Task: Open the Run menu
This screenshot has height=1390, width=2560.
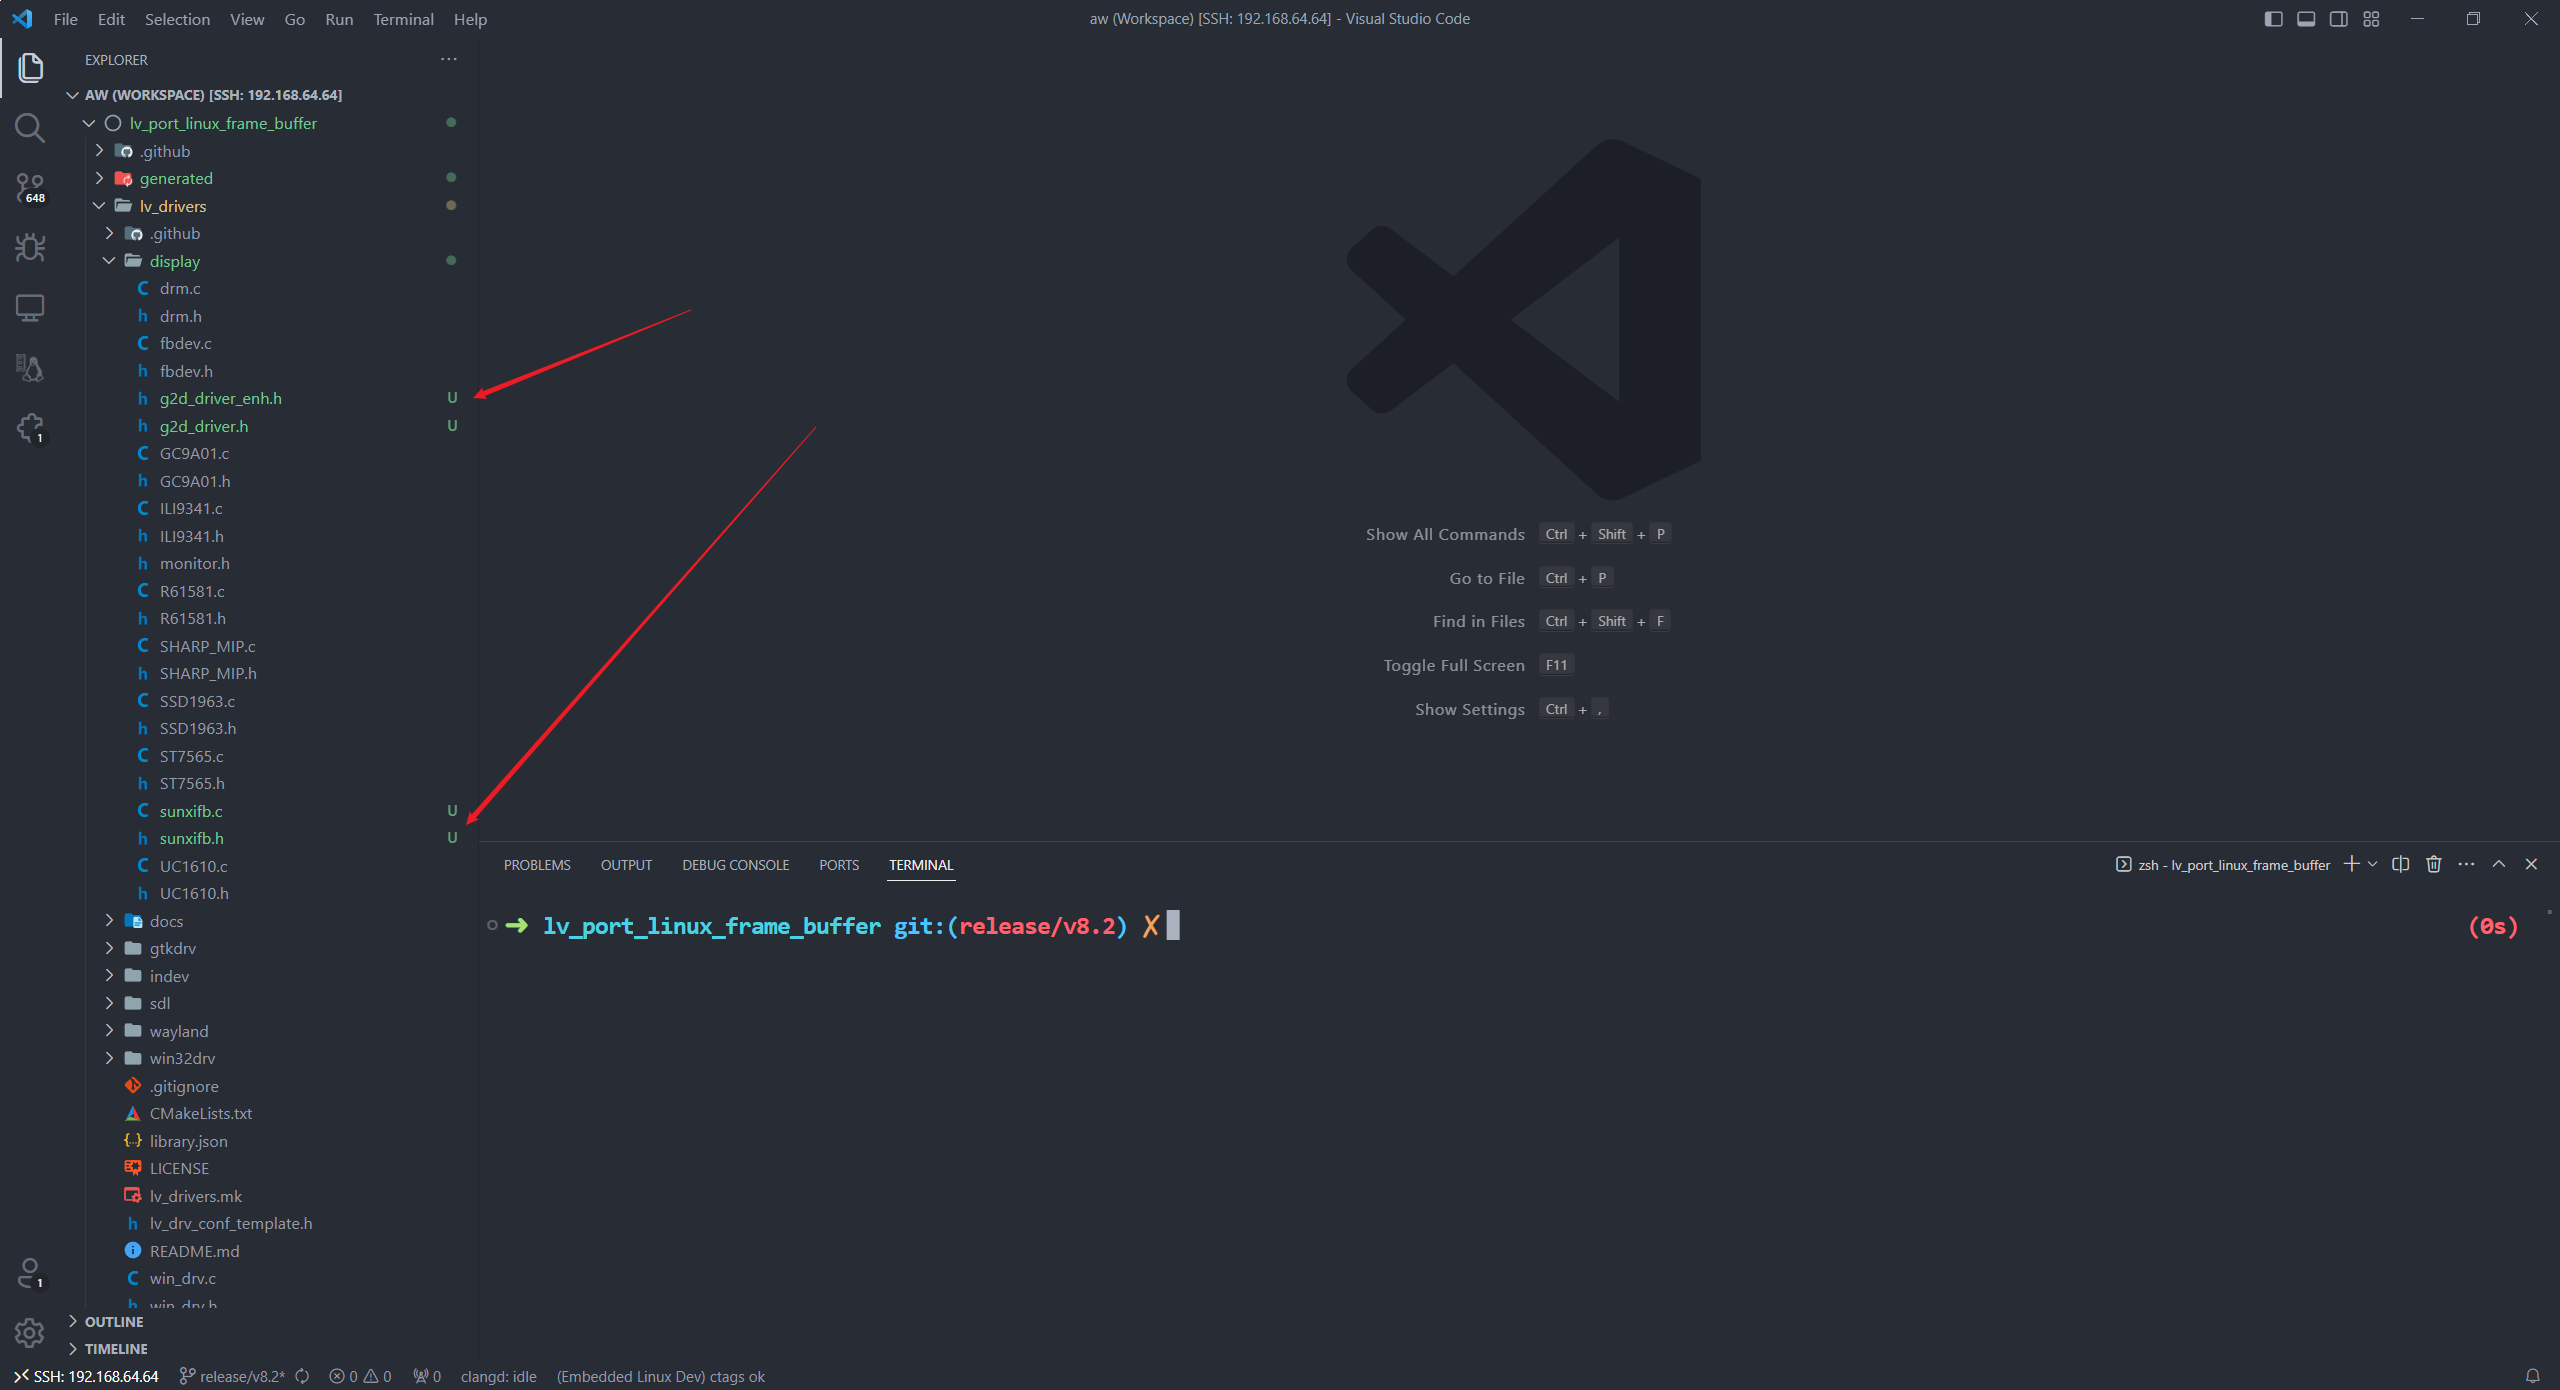Action: tap(339, 19)
